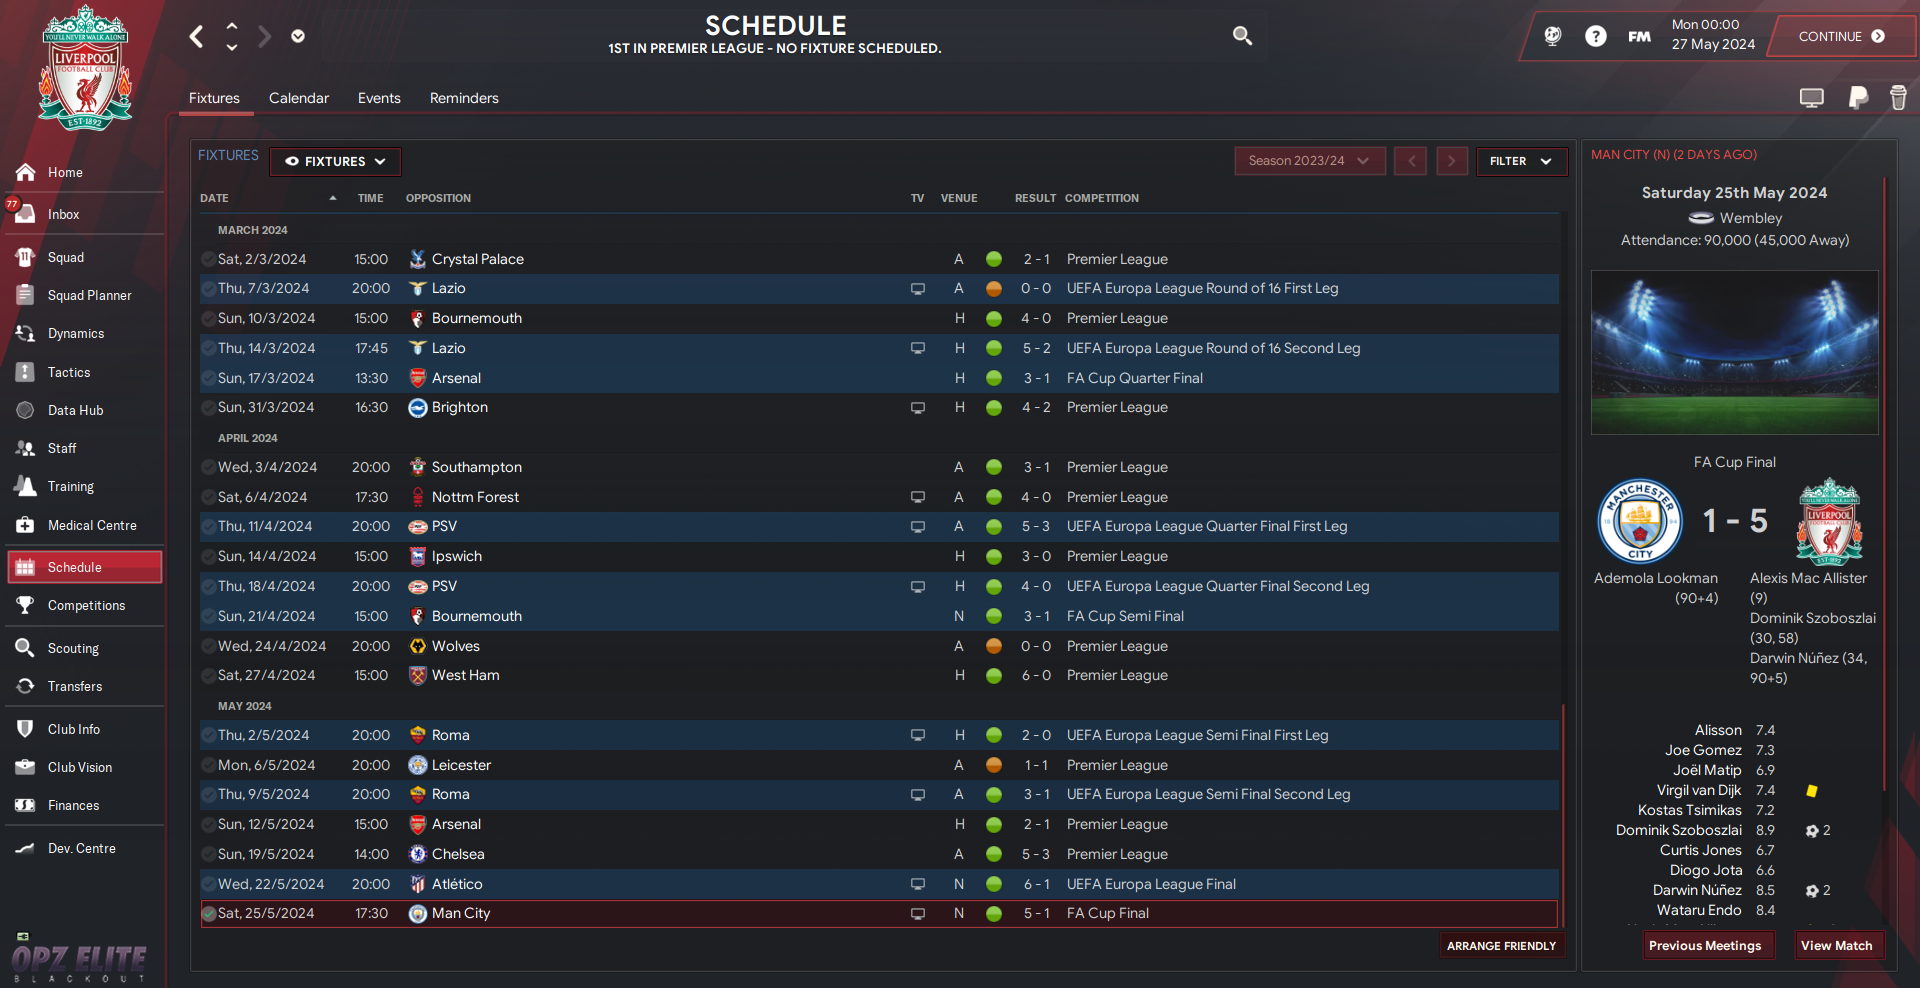Sort fixtures by DATE column header

coord(214,198)
